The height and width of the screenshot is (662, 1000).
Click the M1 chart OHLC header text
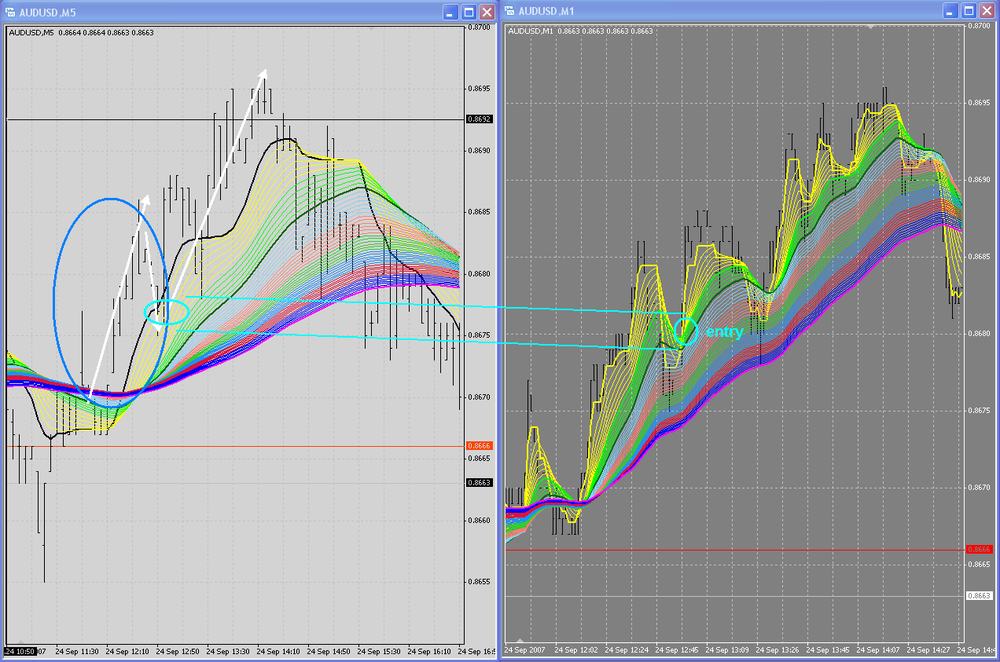tap(580, 31)
